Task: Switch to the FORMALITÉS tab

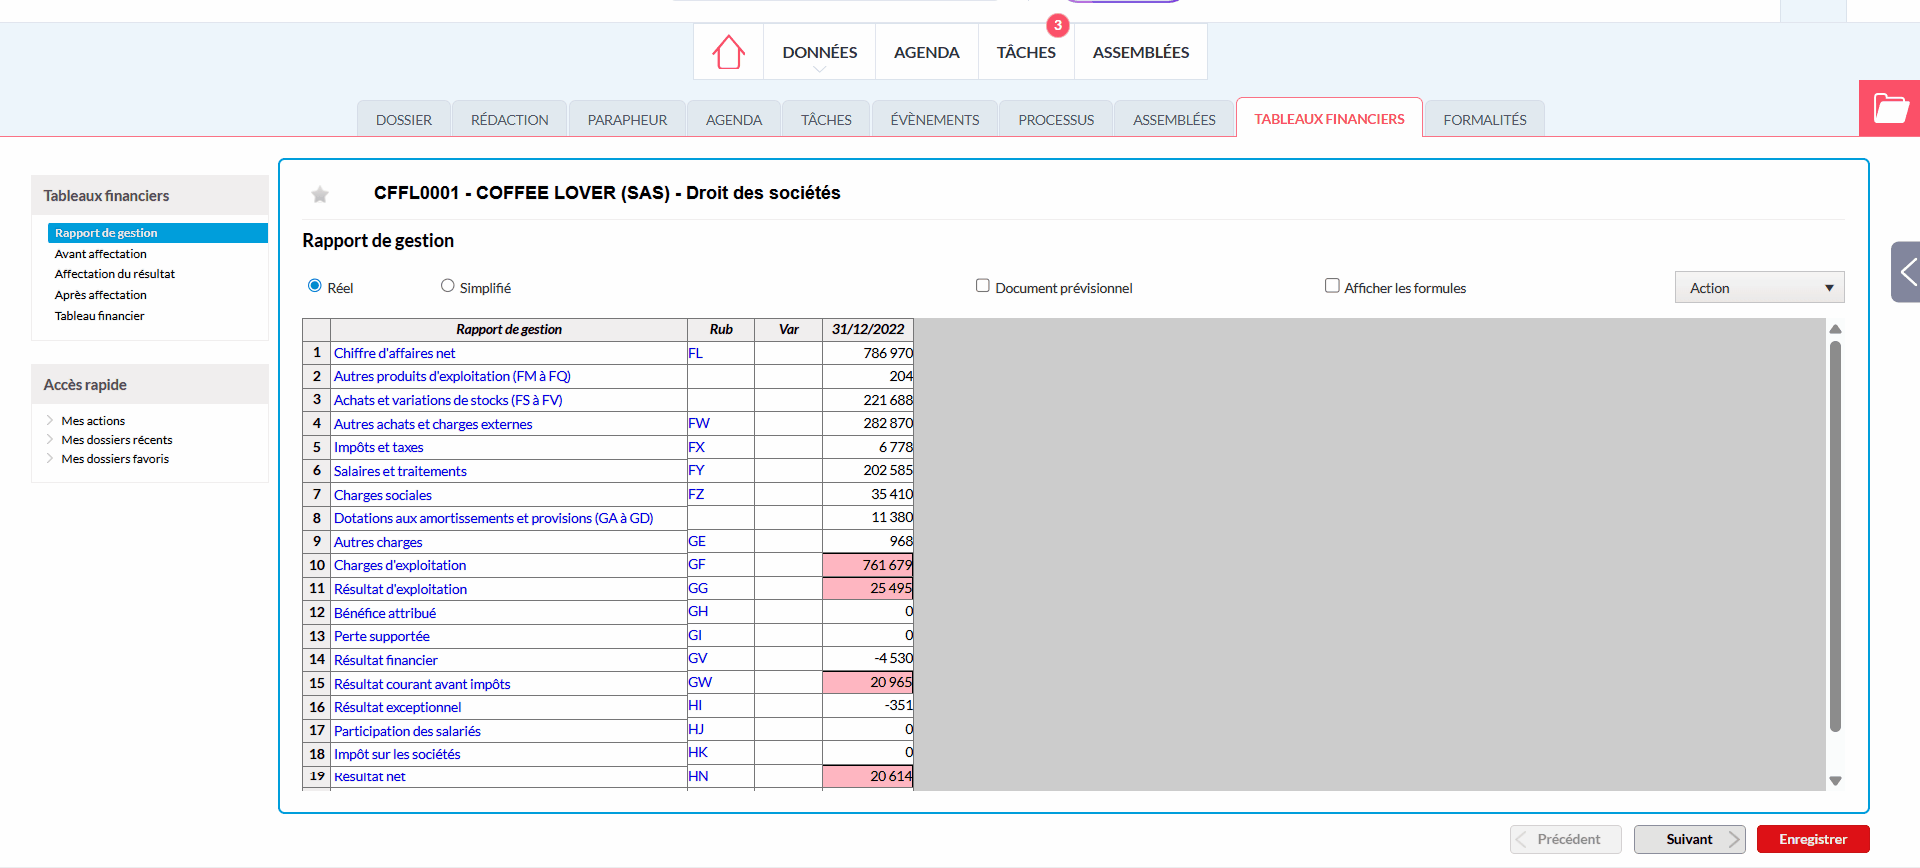Action: click(1485, 119)
